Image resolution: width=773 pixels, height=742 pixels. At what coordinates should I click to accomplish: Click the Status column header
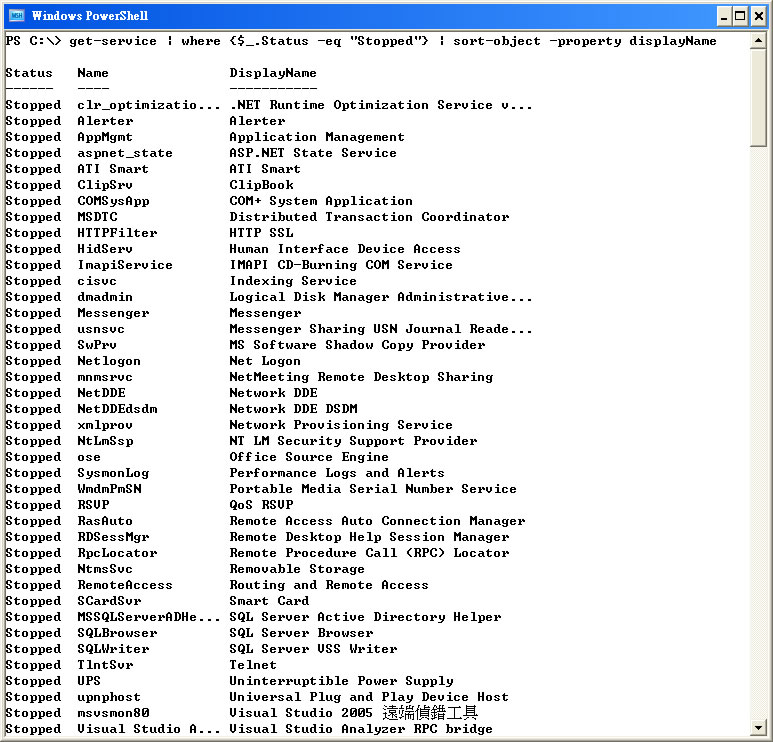pos(29,73)
